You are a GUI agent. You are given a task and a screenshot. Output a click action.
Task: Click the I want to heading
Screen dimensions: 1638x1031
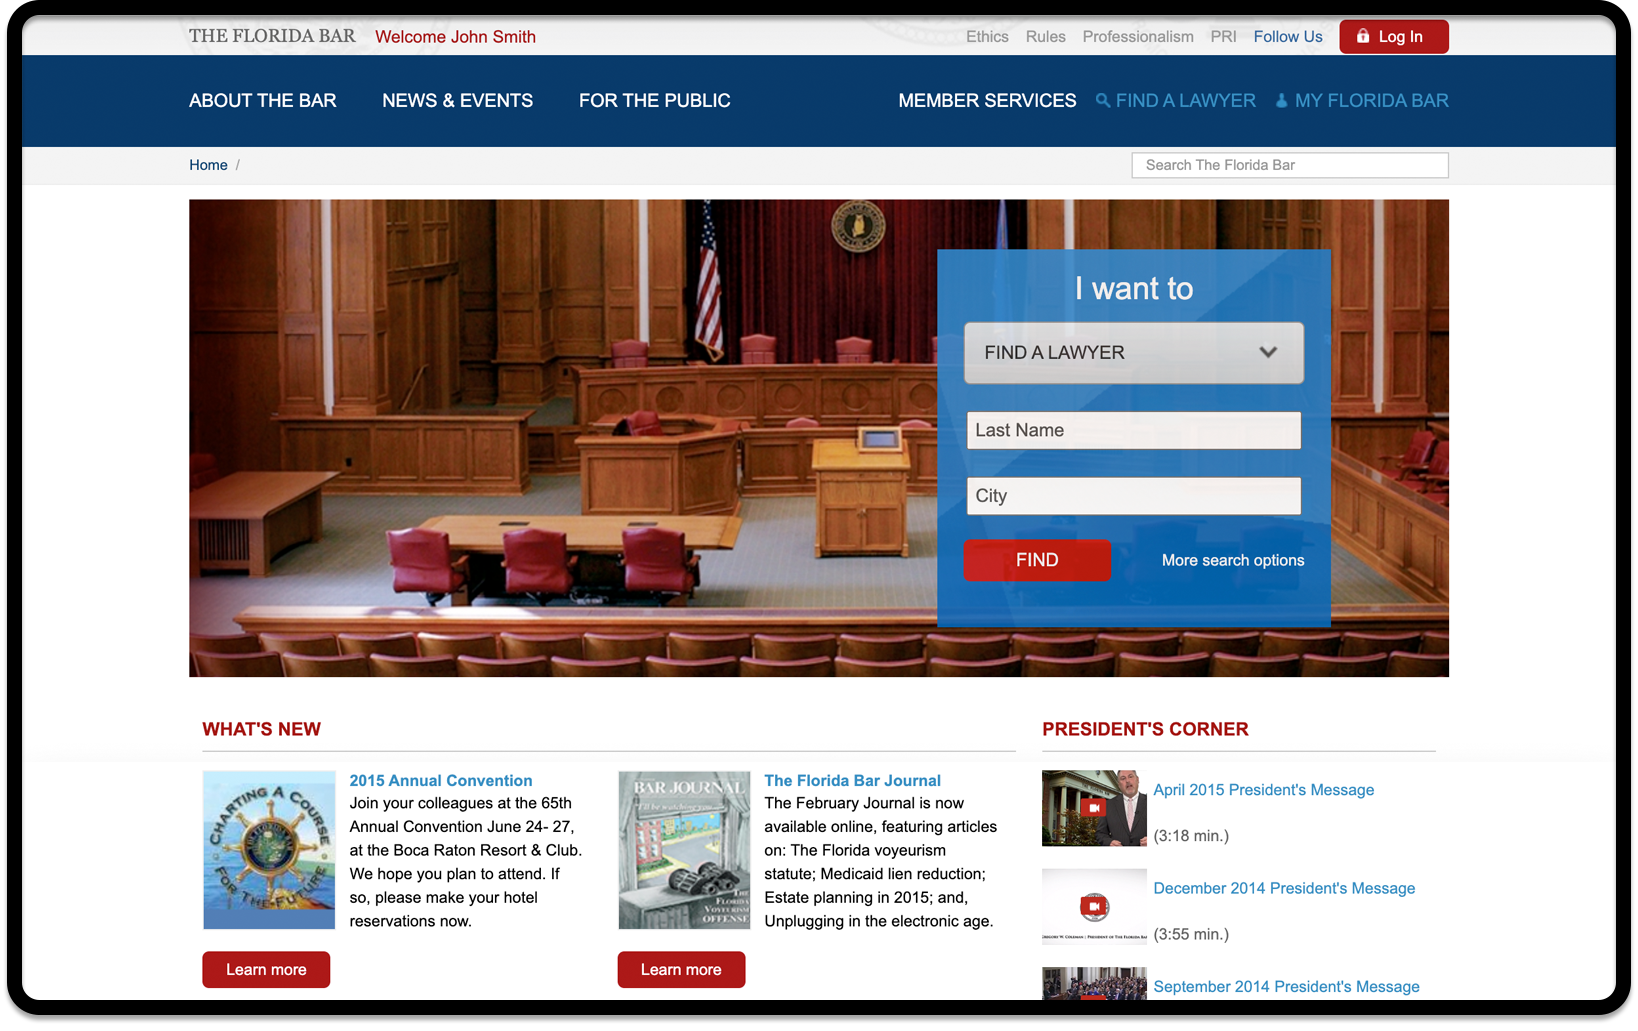1134,288
